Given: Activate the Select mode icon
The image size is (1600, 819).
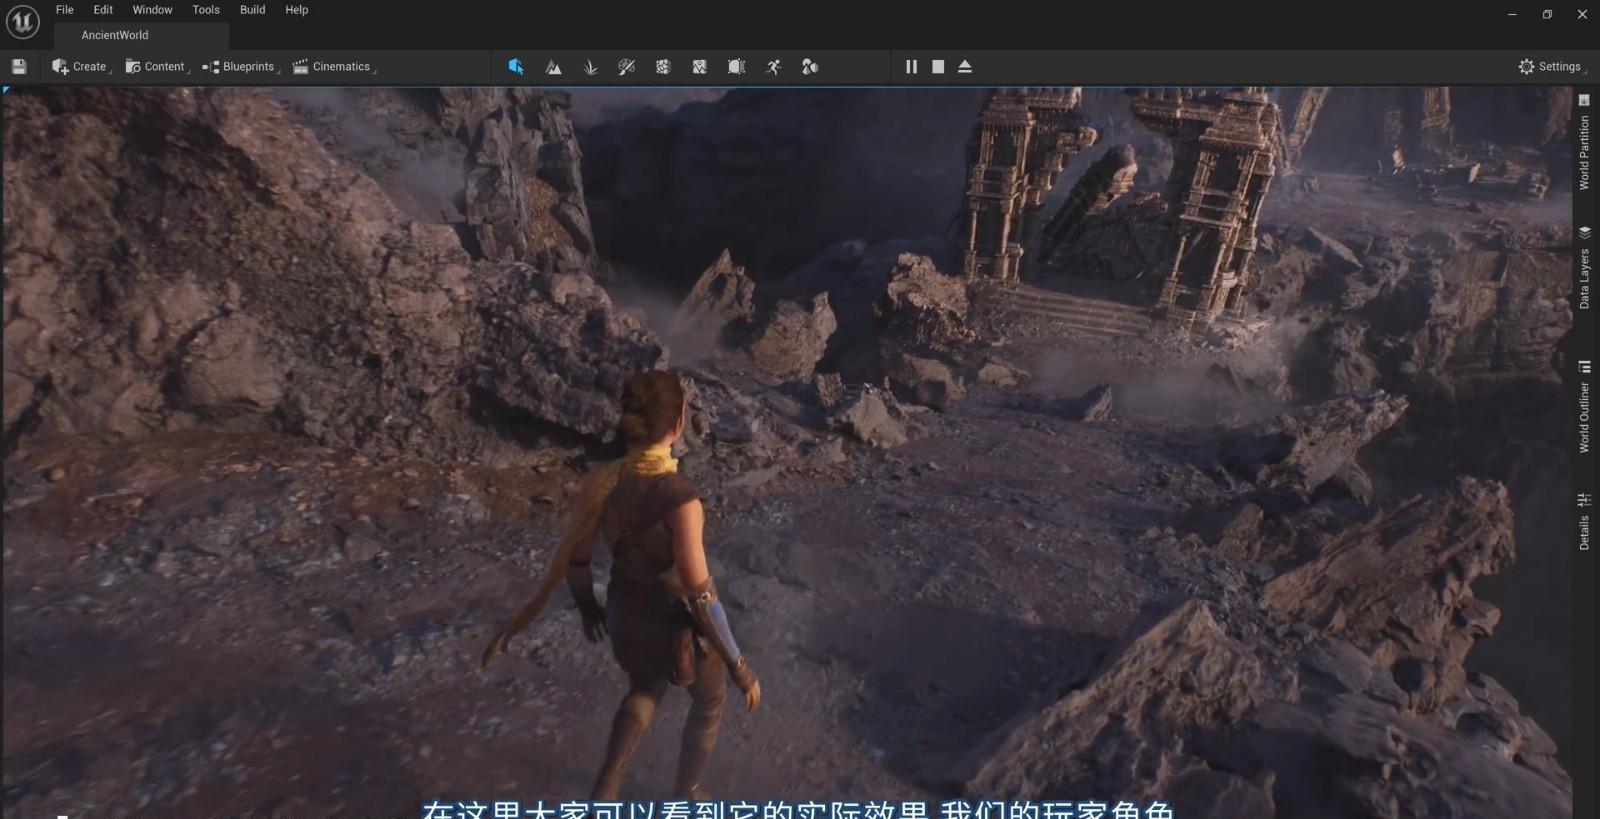Looking at the screenshot, I should point(516,67).
